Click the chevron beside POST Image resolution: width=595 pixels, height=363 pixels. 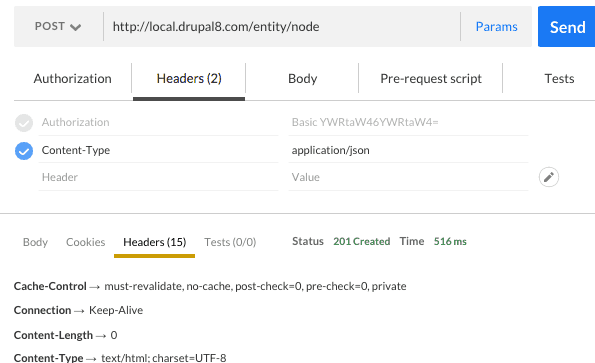pos(76,27)
